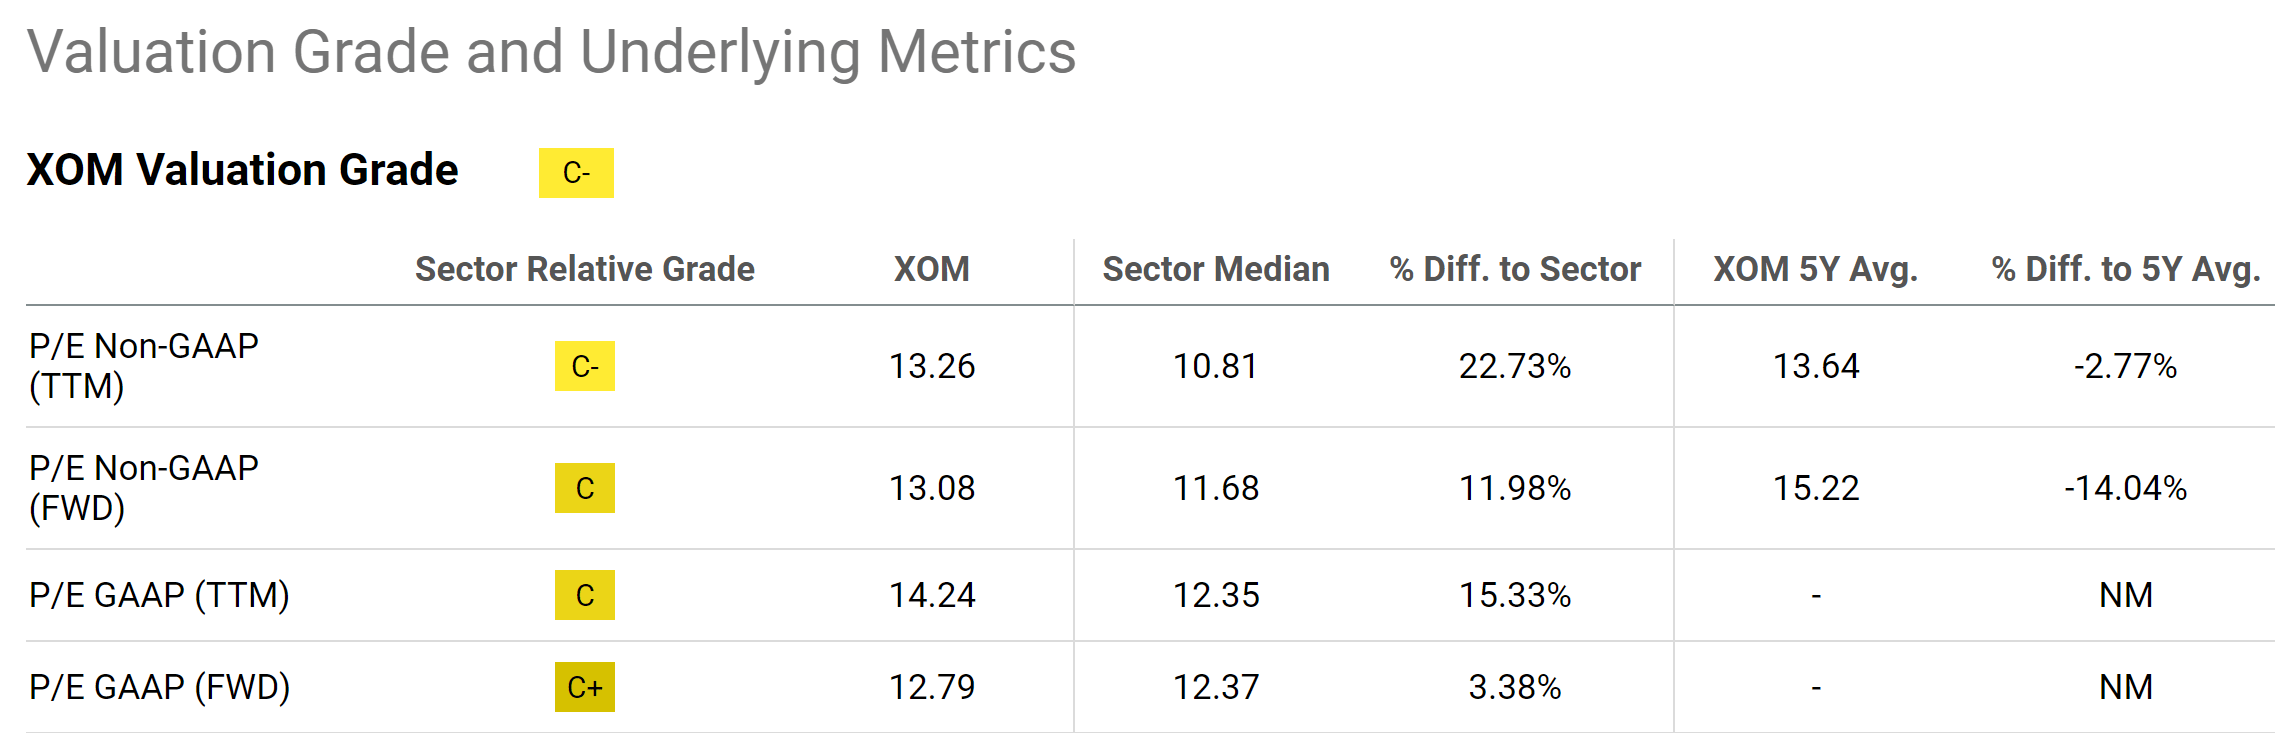Click the P/E Non-GAAP (TTM) C- grade badge
This screenshot has width=2285, height=733.
(x=585, y=366)
